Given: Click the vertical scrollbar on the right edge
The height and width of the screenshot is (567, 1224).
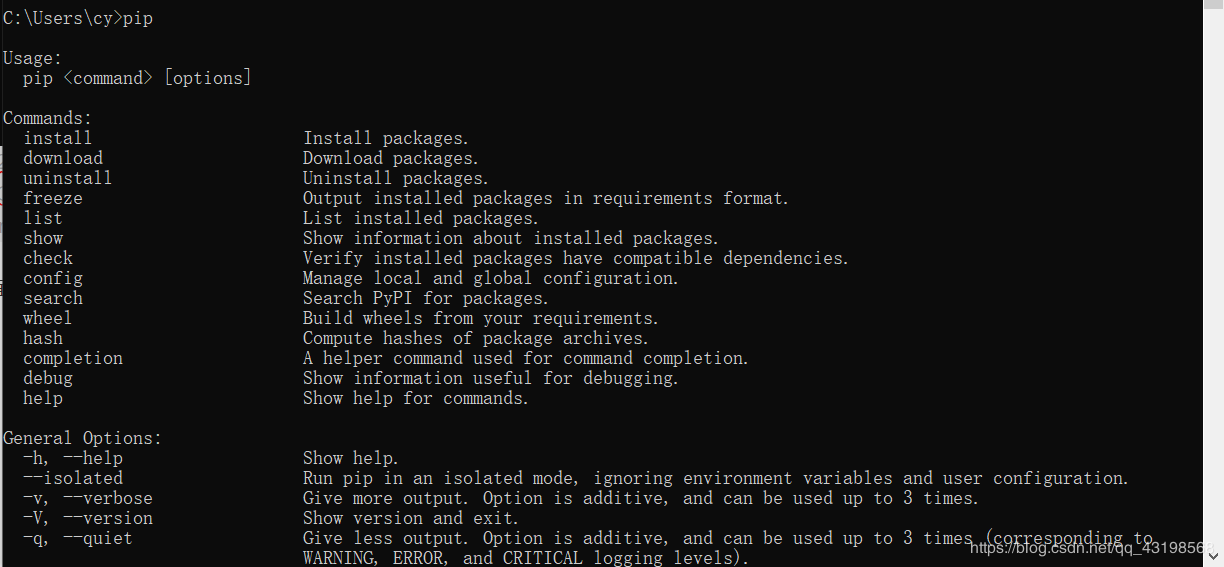Looking at the screenshot, I should 1212,280.
